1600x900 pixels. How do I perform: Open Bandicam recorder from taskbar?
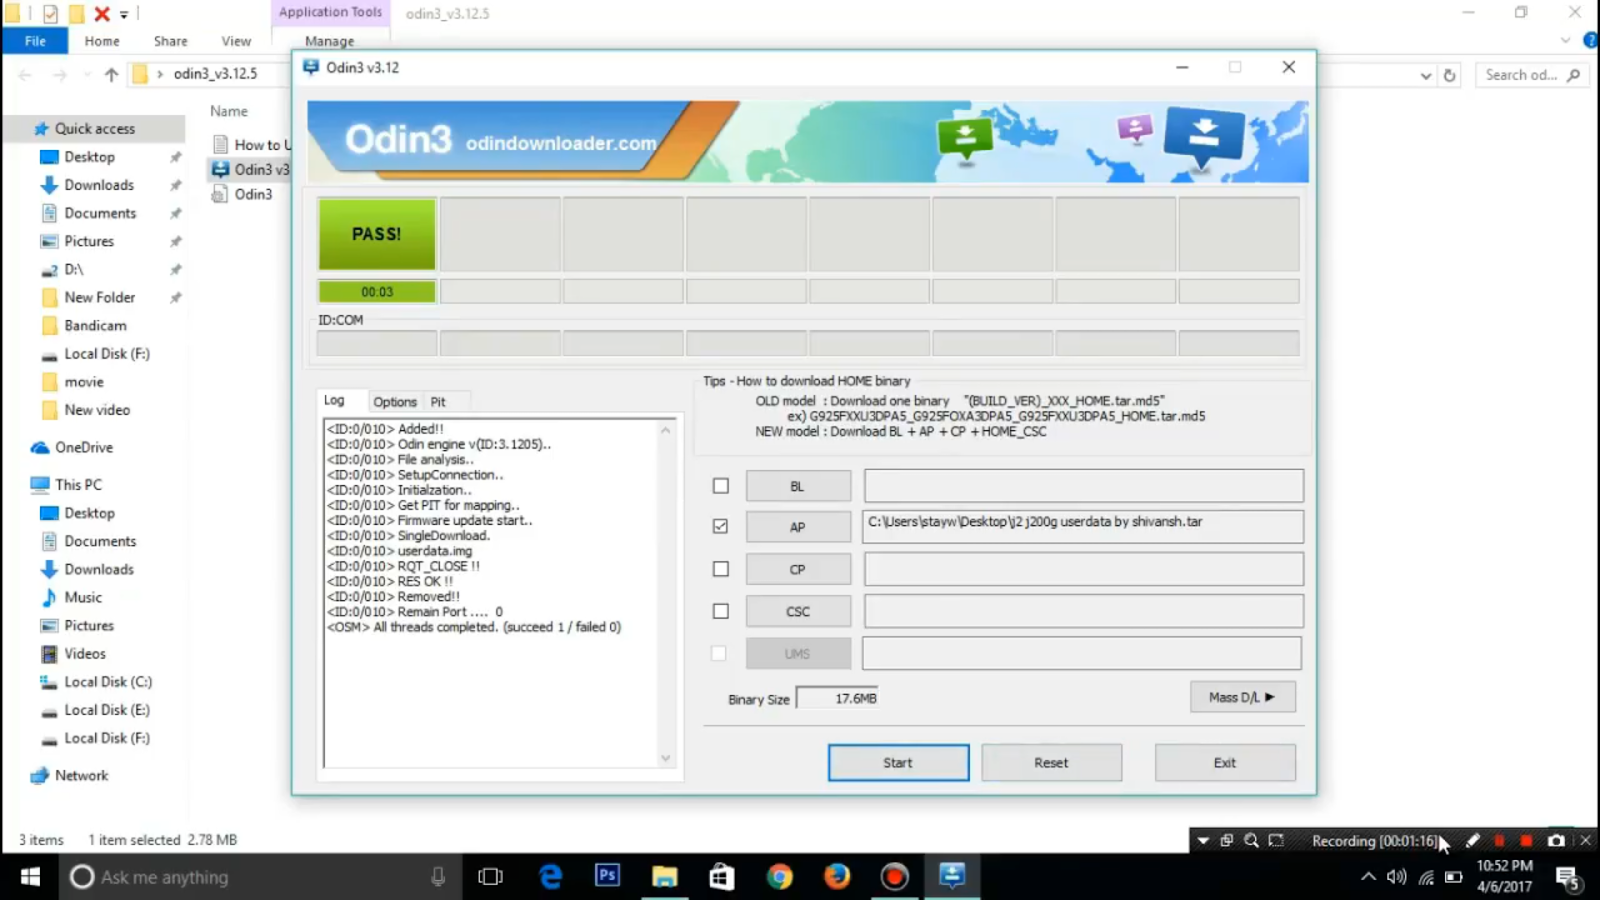pyautogui.click(x=894, y=877)
